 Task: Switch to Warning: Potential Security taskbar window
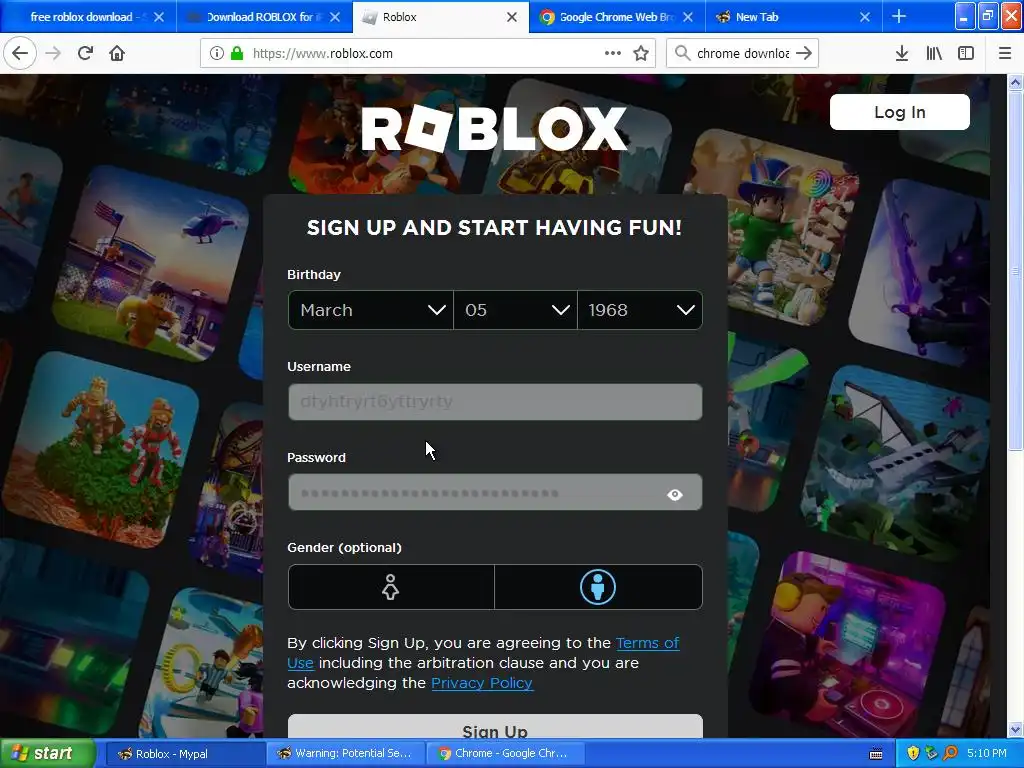345,754
